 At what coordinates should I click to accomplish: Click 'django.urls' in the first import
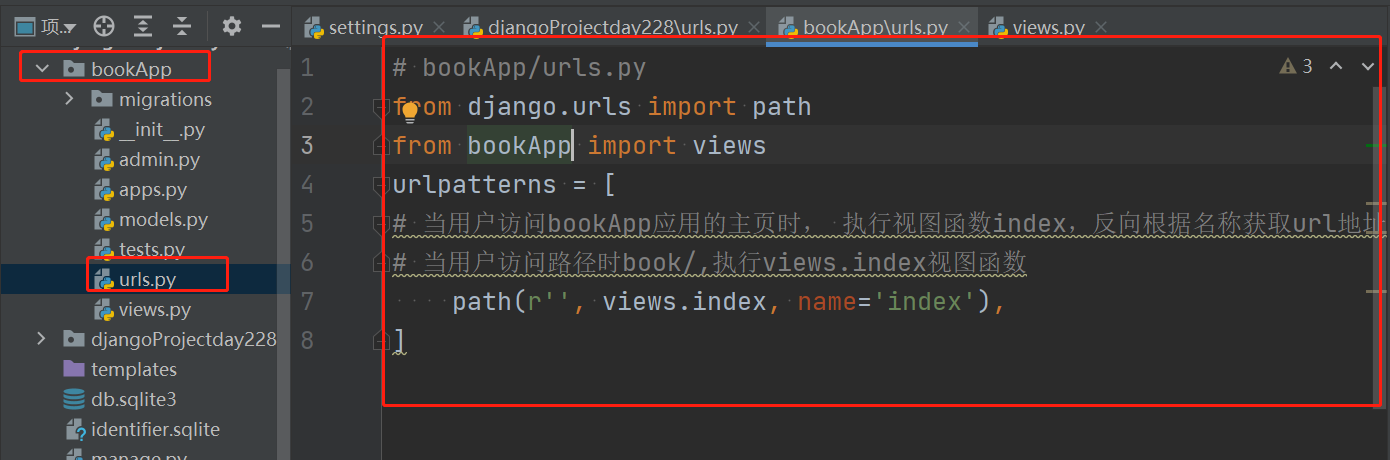tap(550, 107)
